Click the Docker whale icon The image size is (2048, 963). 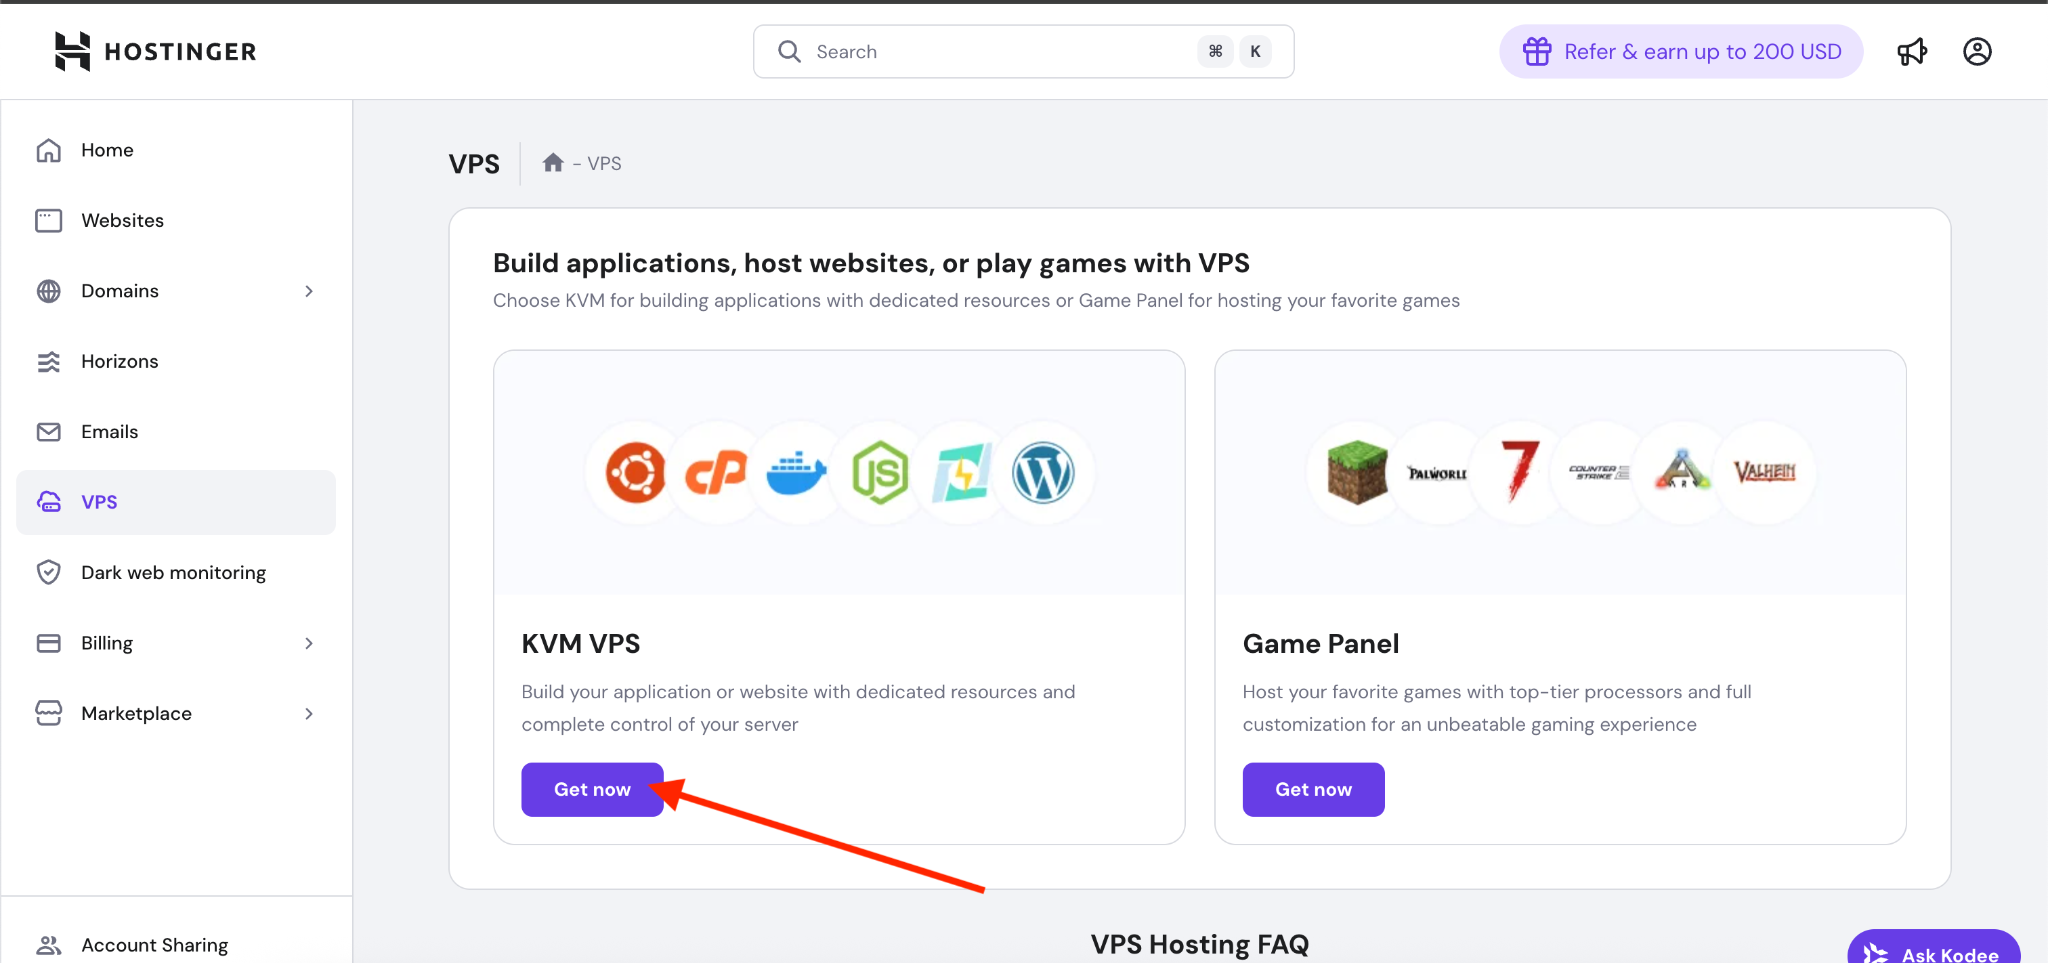pyautogui.click(x=796, y=472)
